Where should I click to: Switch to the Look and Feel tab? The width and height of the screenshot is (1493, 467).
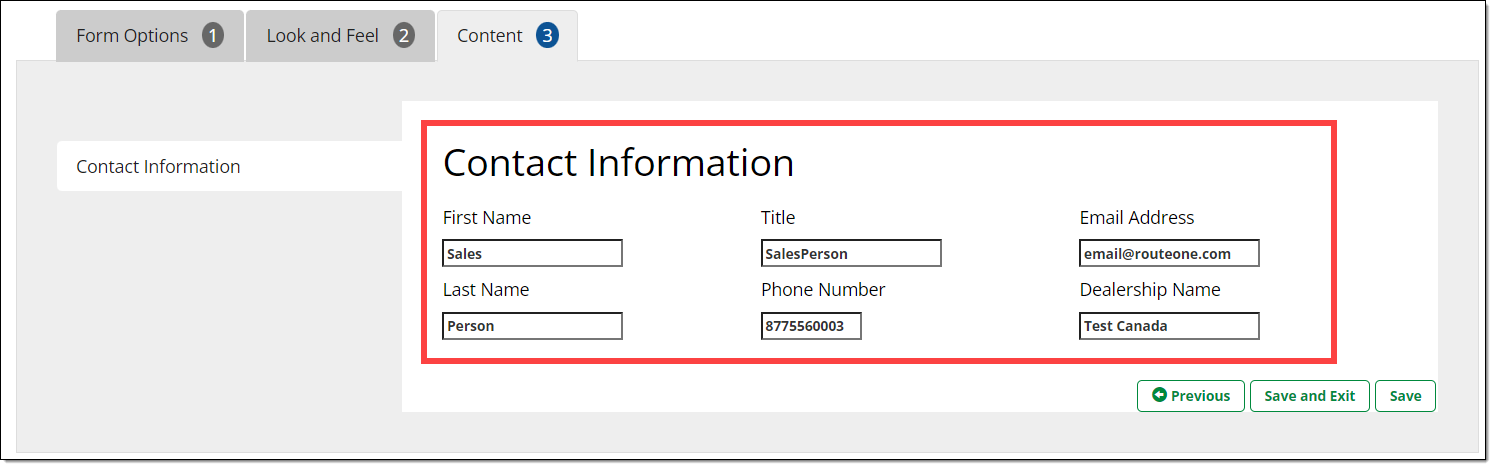tap(323, 36)
